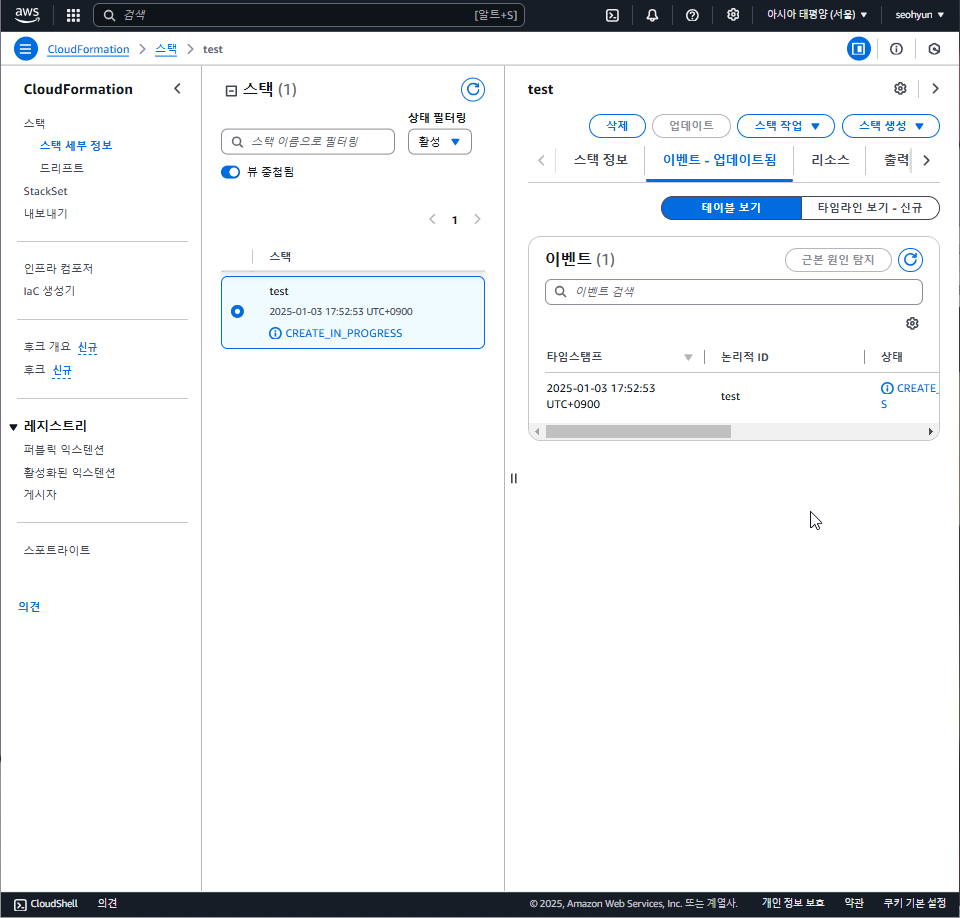
Task: Open the Events - updated tab
Action: pos(719,160)
